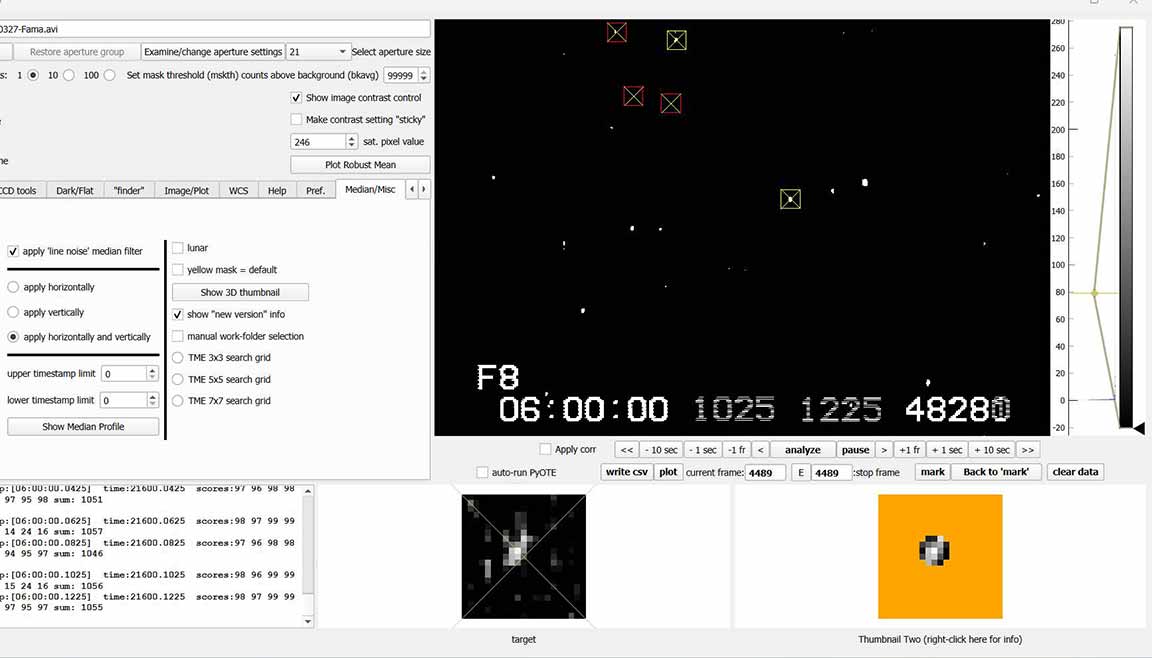
Task: Click yellow aperture box in image center
Action: pos(790,199)
